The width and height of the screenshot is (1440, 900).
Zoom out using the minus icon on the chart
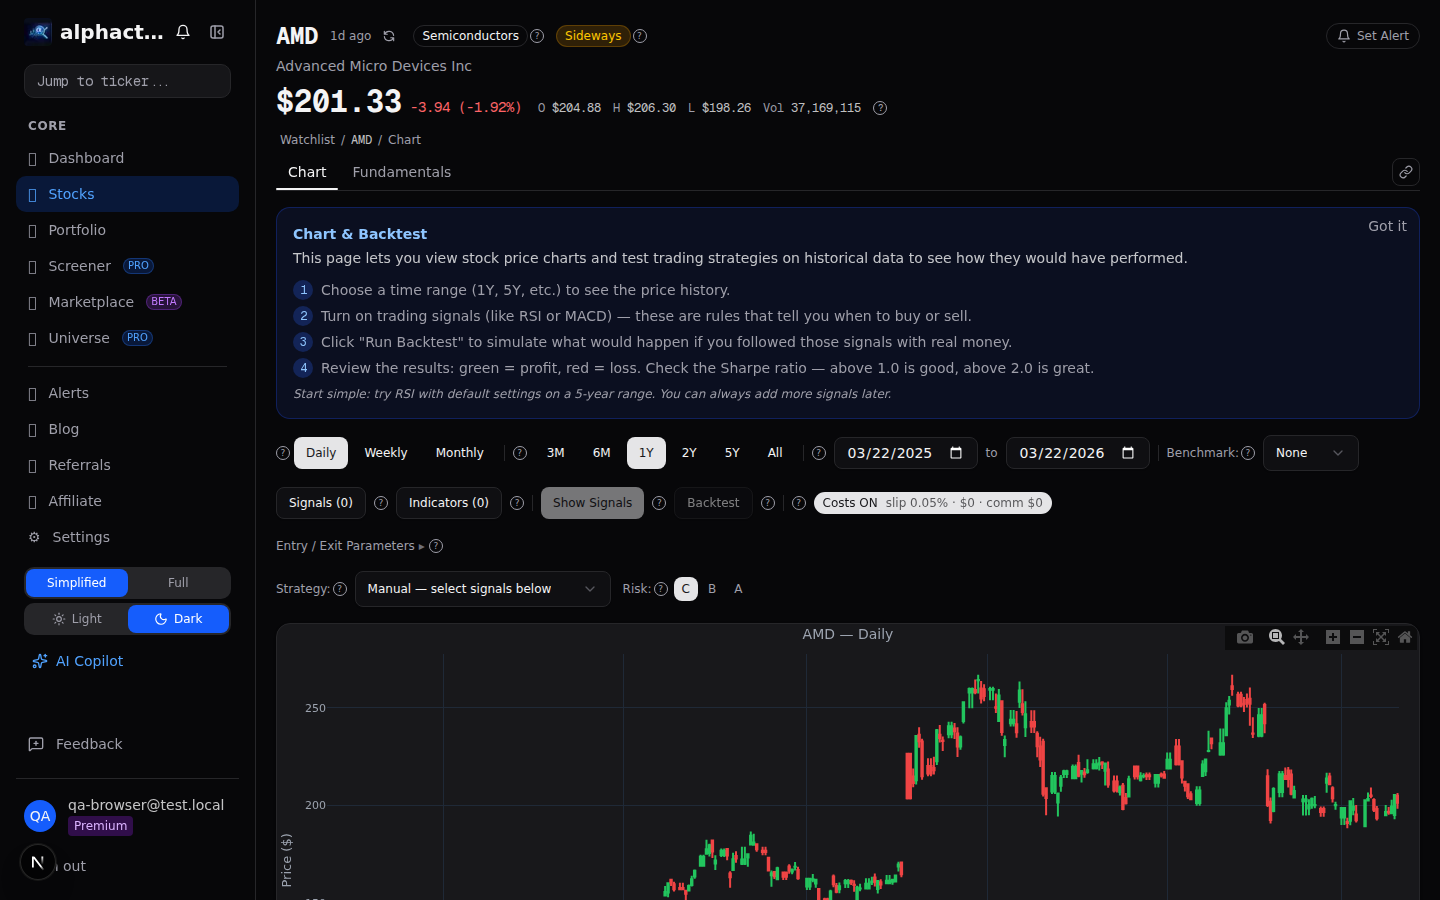1356,637
